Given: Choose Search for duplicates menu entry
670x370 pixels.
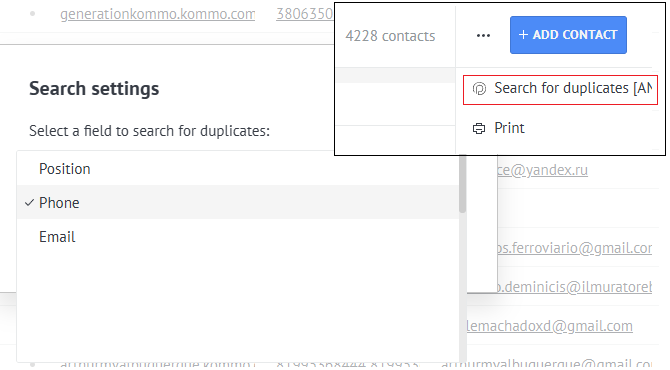Looking at the screenshot, I should point(560,90).
